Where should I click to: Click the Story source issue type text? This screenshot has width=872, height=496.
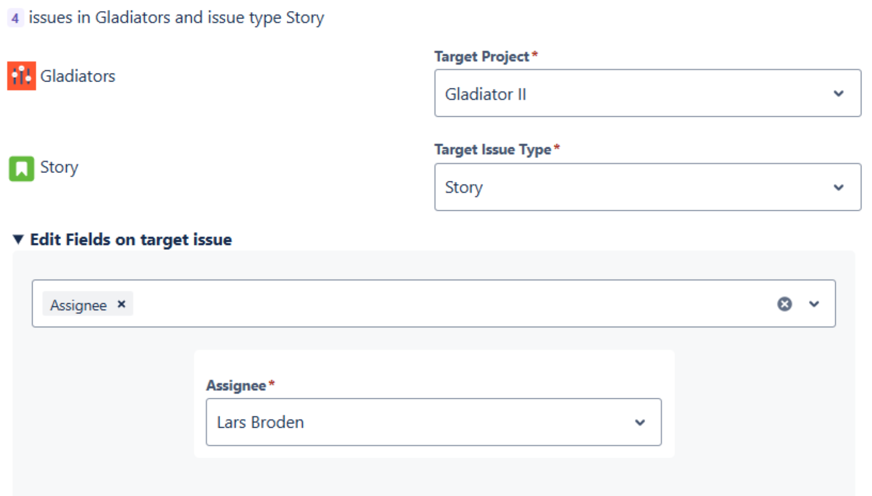tap(59, 168)
